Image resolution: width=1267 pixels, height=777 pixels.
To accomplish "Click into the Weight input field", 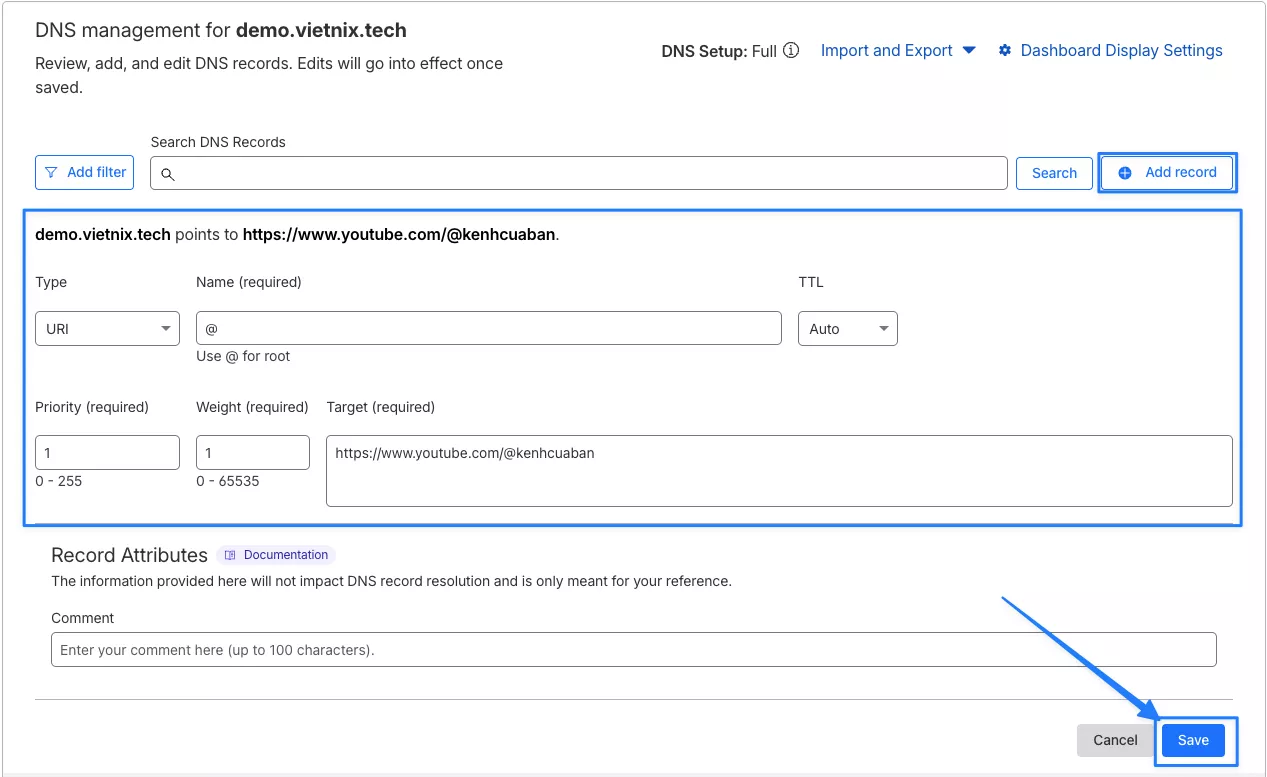I will tap(252, 453).
